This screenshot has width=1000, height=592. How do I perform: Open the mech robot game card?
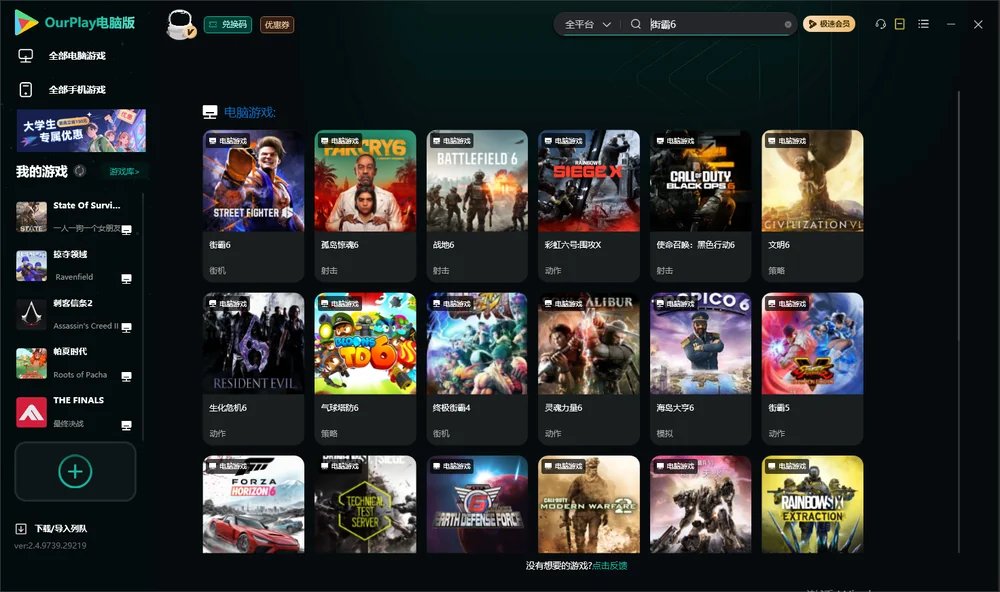tap(700, 504)
